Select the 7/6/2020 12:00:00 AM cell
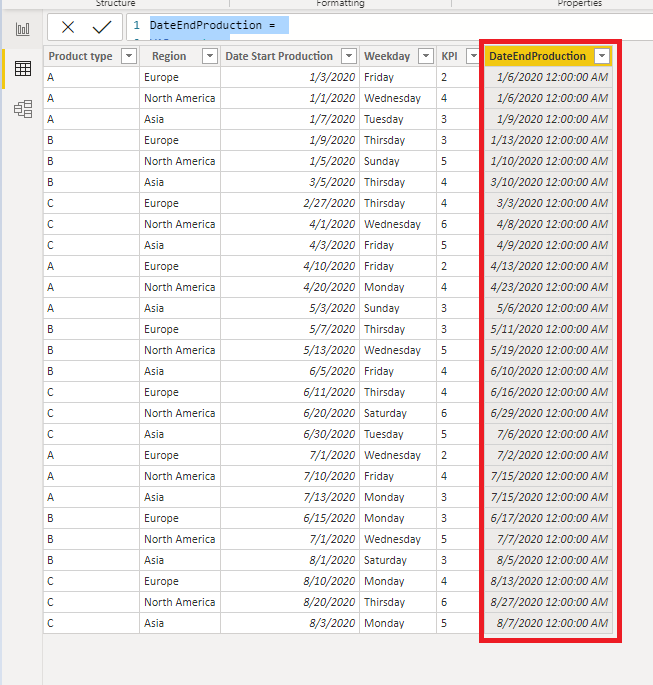Image resolution: width=653 pixels, height=685 pixels. (x=548, y=434)
